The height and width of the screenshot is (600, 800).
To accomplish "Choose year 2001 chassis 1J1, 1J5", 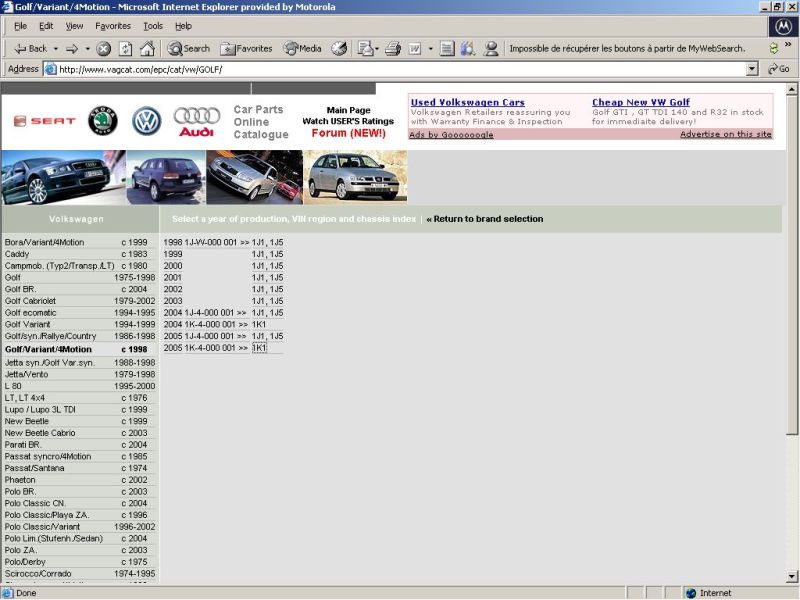I will (267, 278).
